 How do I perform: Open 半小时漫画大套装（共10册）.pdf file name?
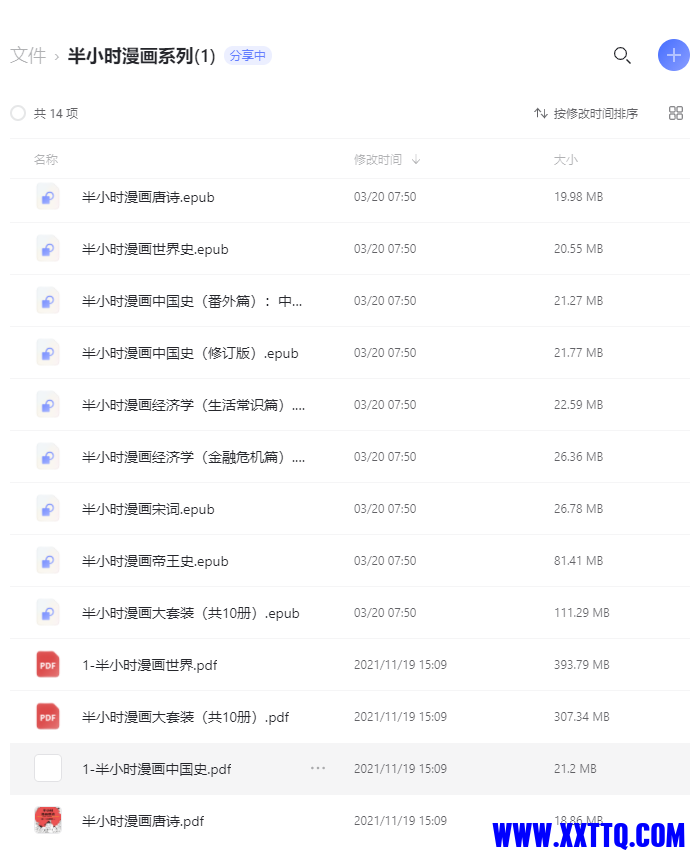(x=185, y=716)
